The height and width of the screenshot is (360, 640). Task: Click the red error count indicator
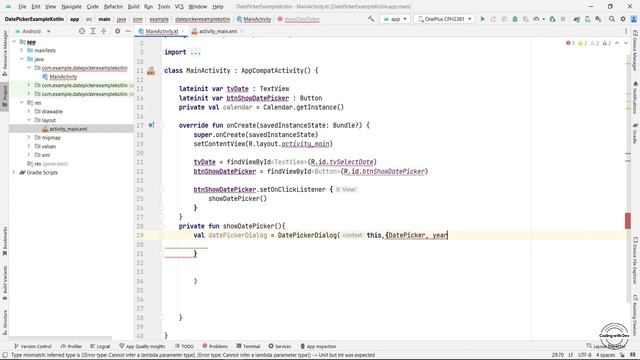click(x=570, y=43)
